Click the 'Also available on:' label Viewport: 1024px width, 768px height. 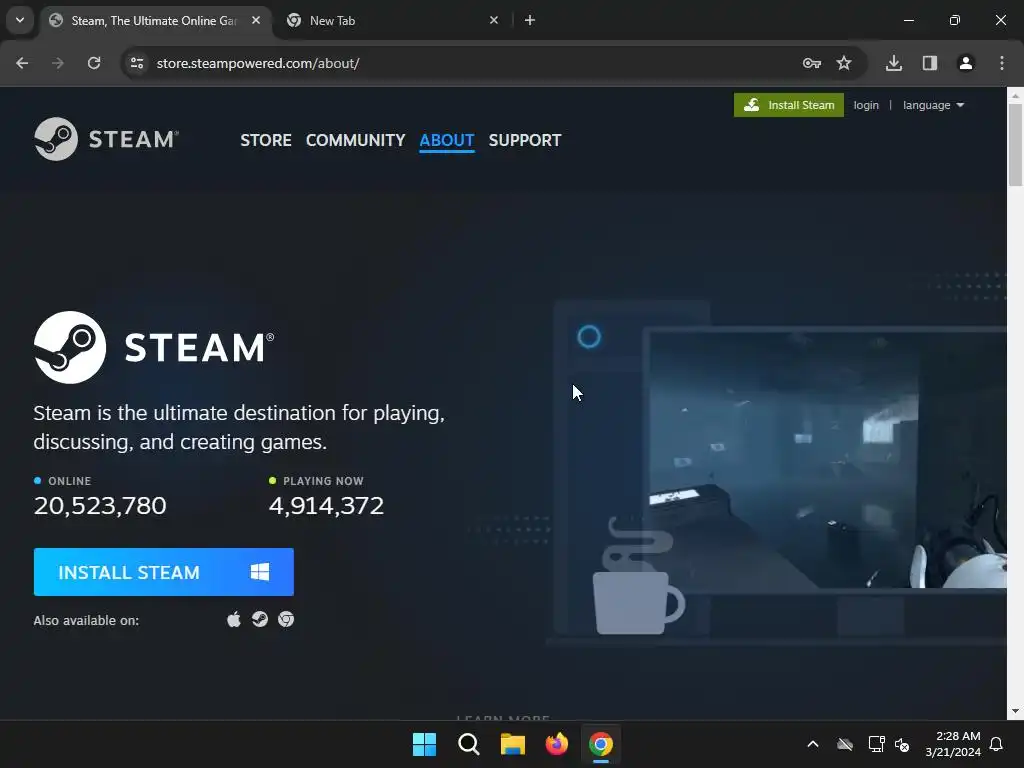[x=86, y=620]
